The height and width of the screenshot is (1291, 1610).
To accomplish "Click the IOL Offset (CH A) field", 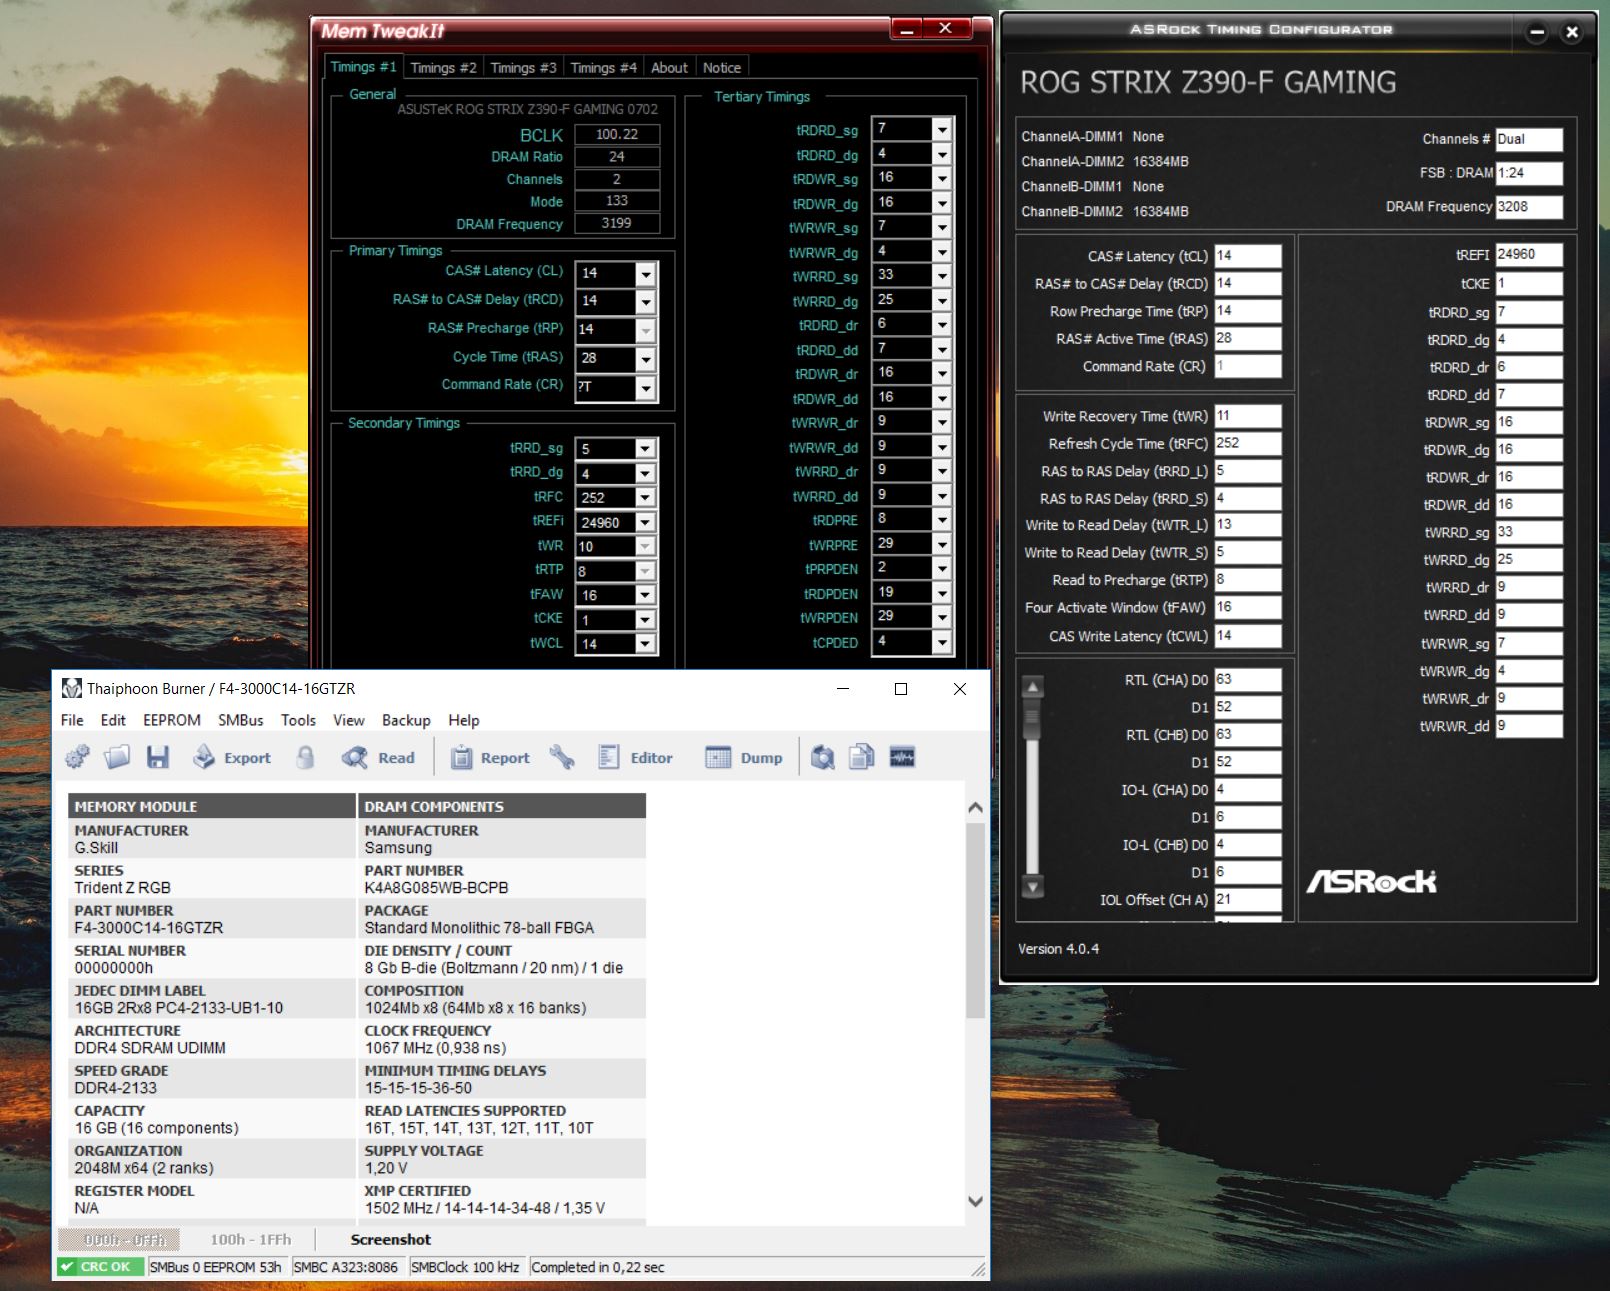I will pos(1247,899).
